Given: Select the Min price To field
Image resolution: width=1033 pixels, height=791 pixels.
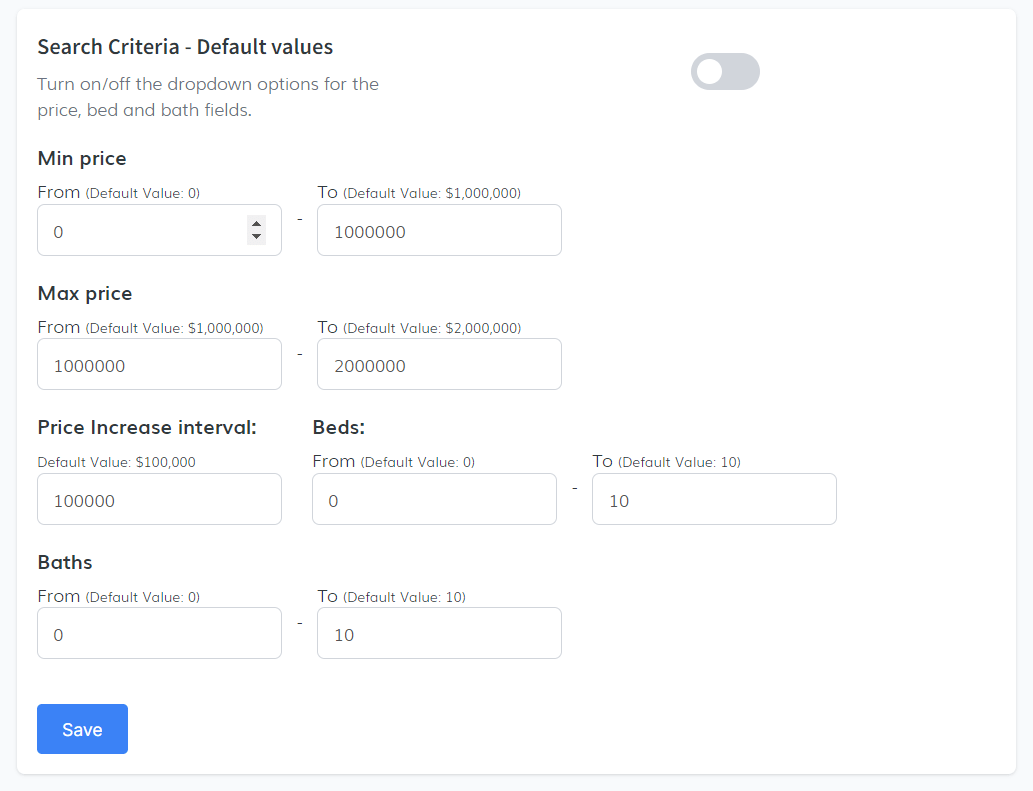Looking at the screenshot, I should point(438,231).
